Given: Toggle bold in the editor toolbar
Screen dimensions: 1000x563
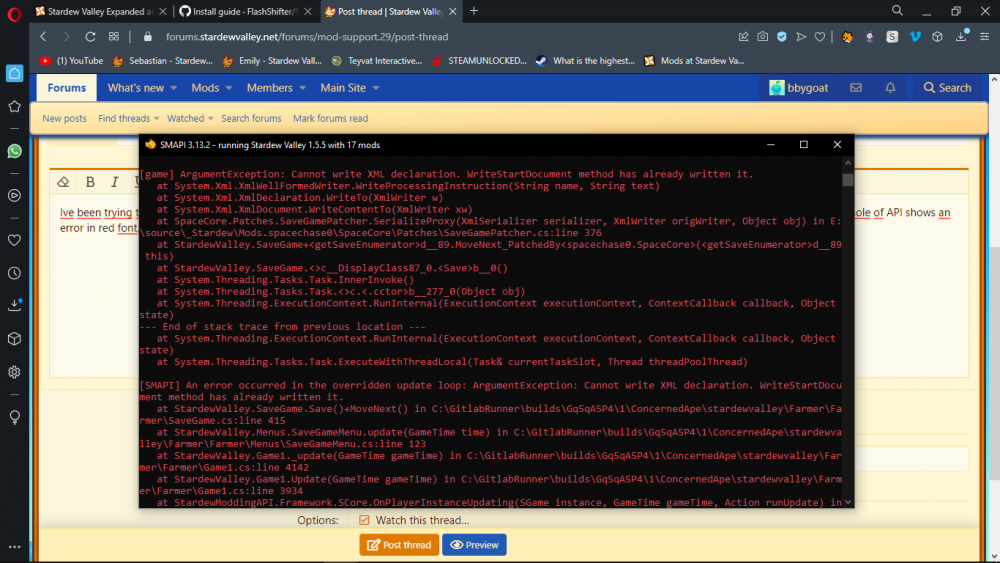Looking at the screenshot, I should click(90, 182).
